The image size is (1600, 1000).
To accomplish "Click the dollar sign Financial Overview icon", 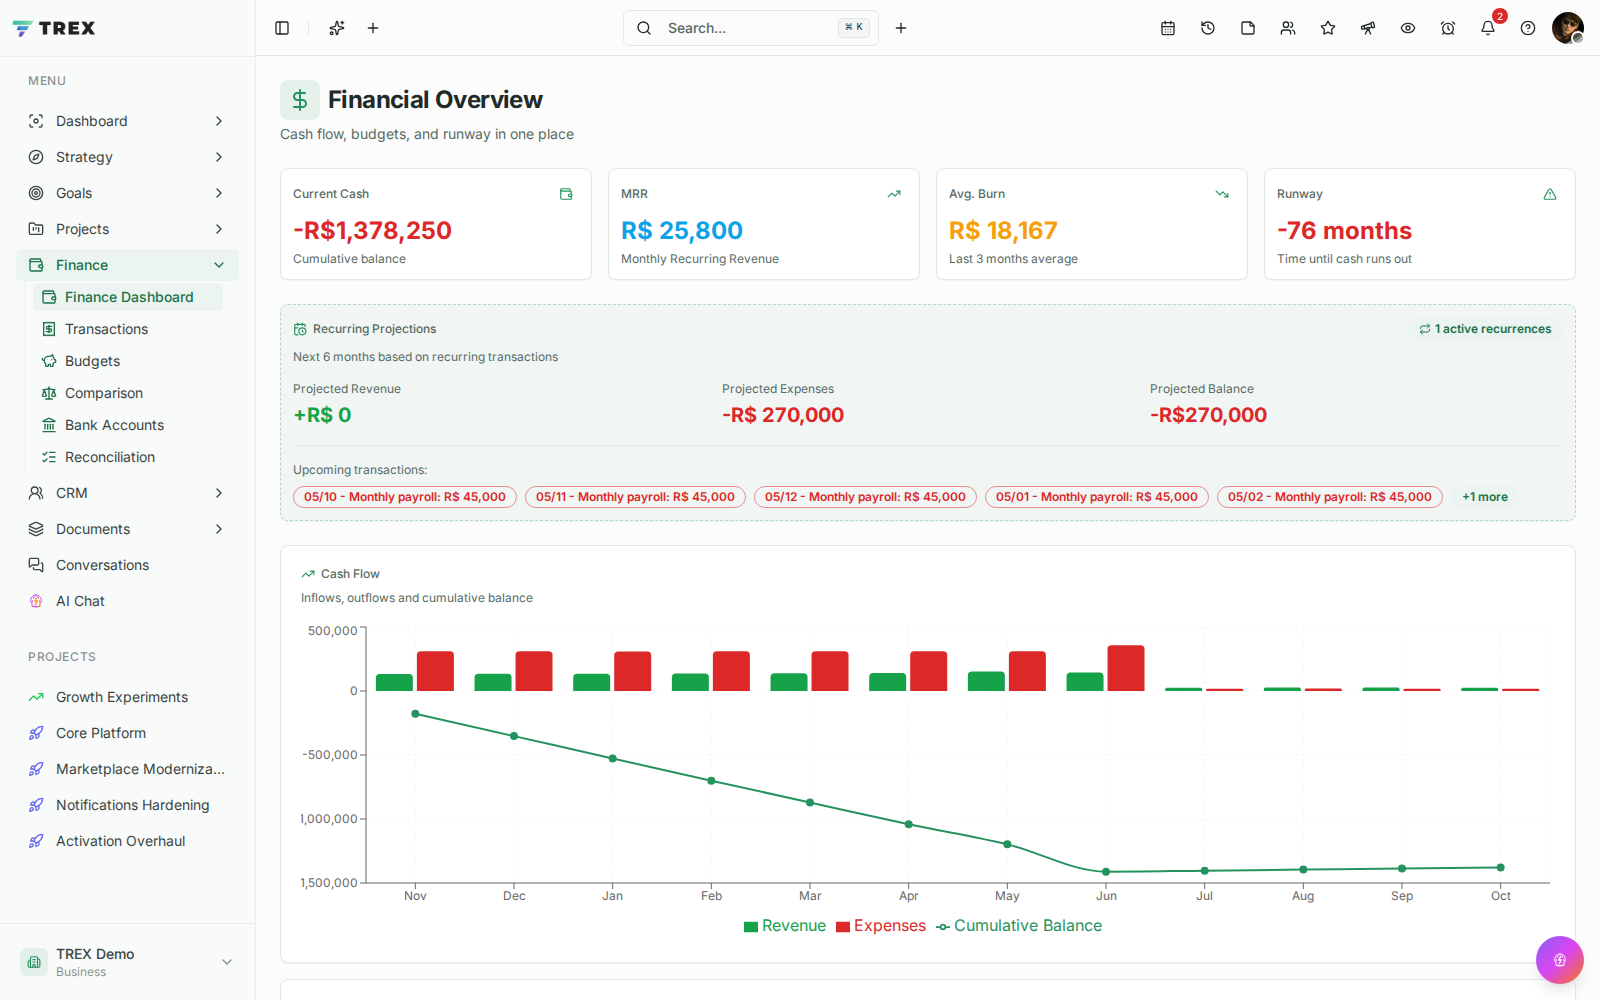I will (300, 100).
